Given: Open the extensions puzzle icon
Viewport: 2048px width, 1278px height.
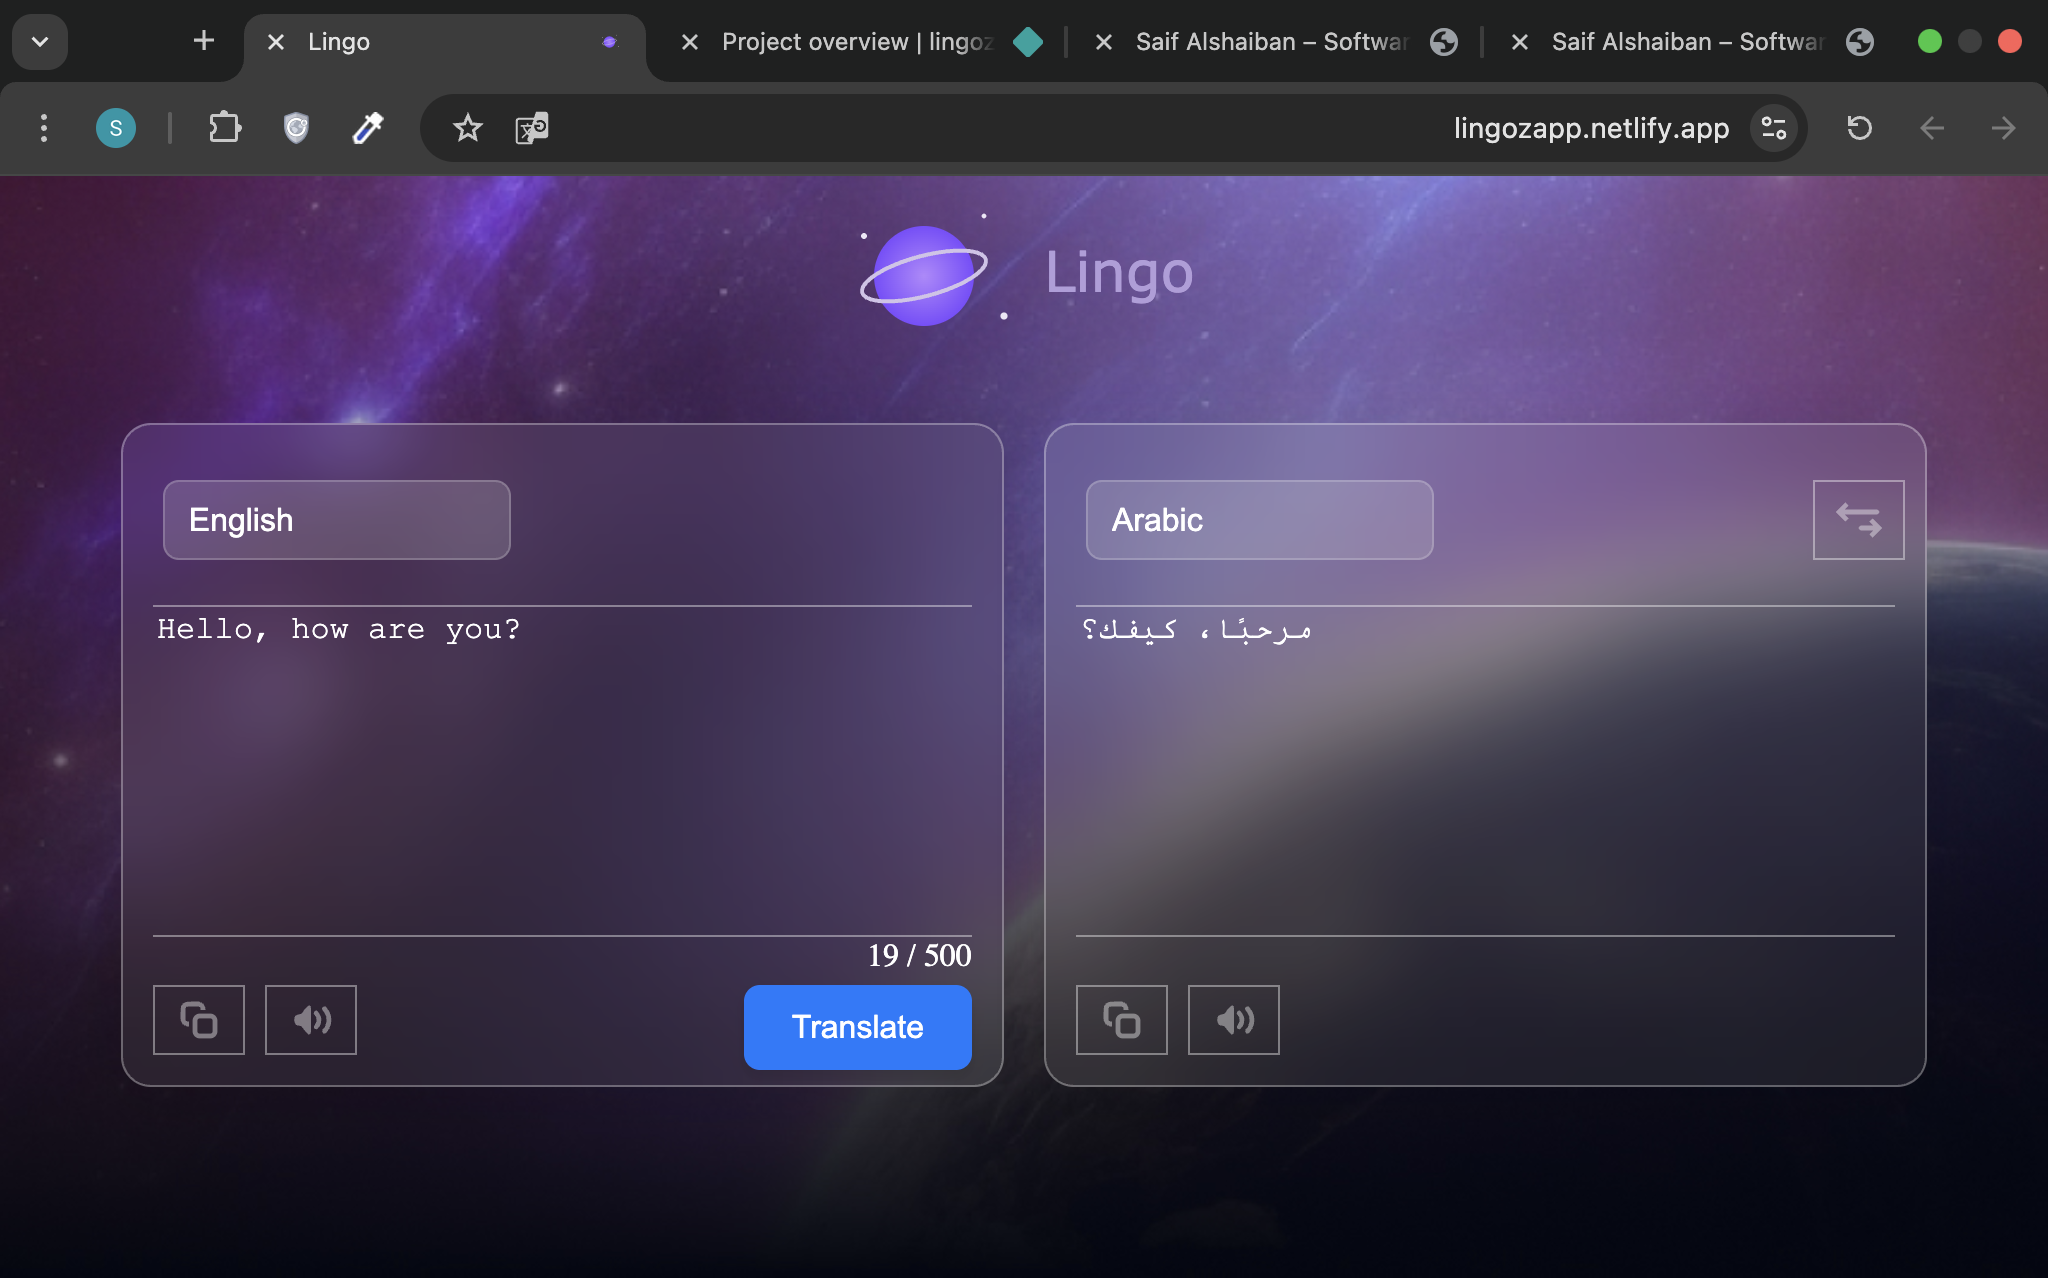Looking at the screenshot, I should click(x=225, y=128).
